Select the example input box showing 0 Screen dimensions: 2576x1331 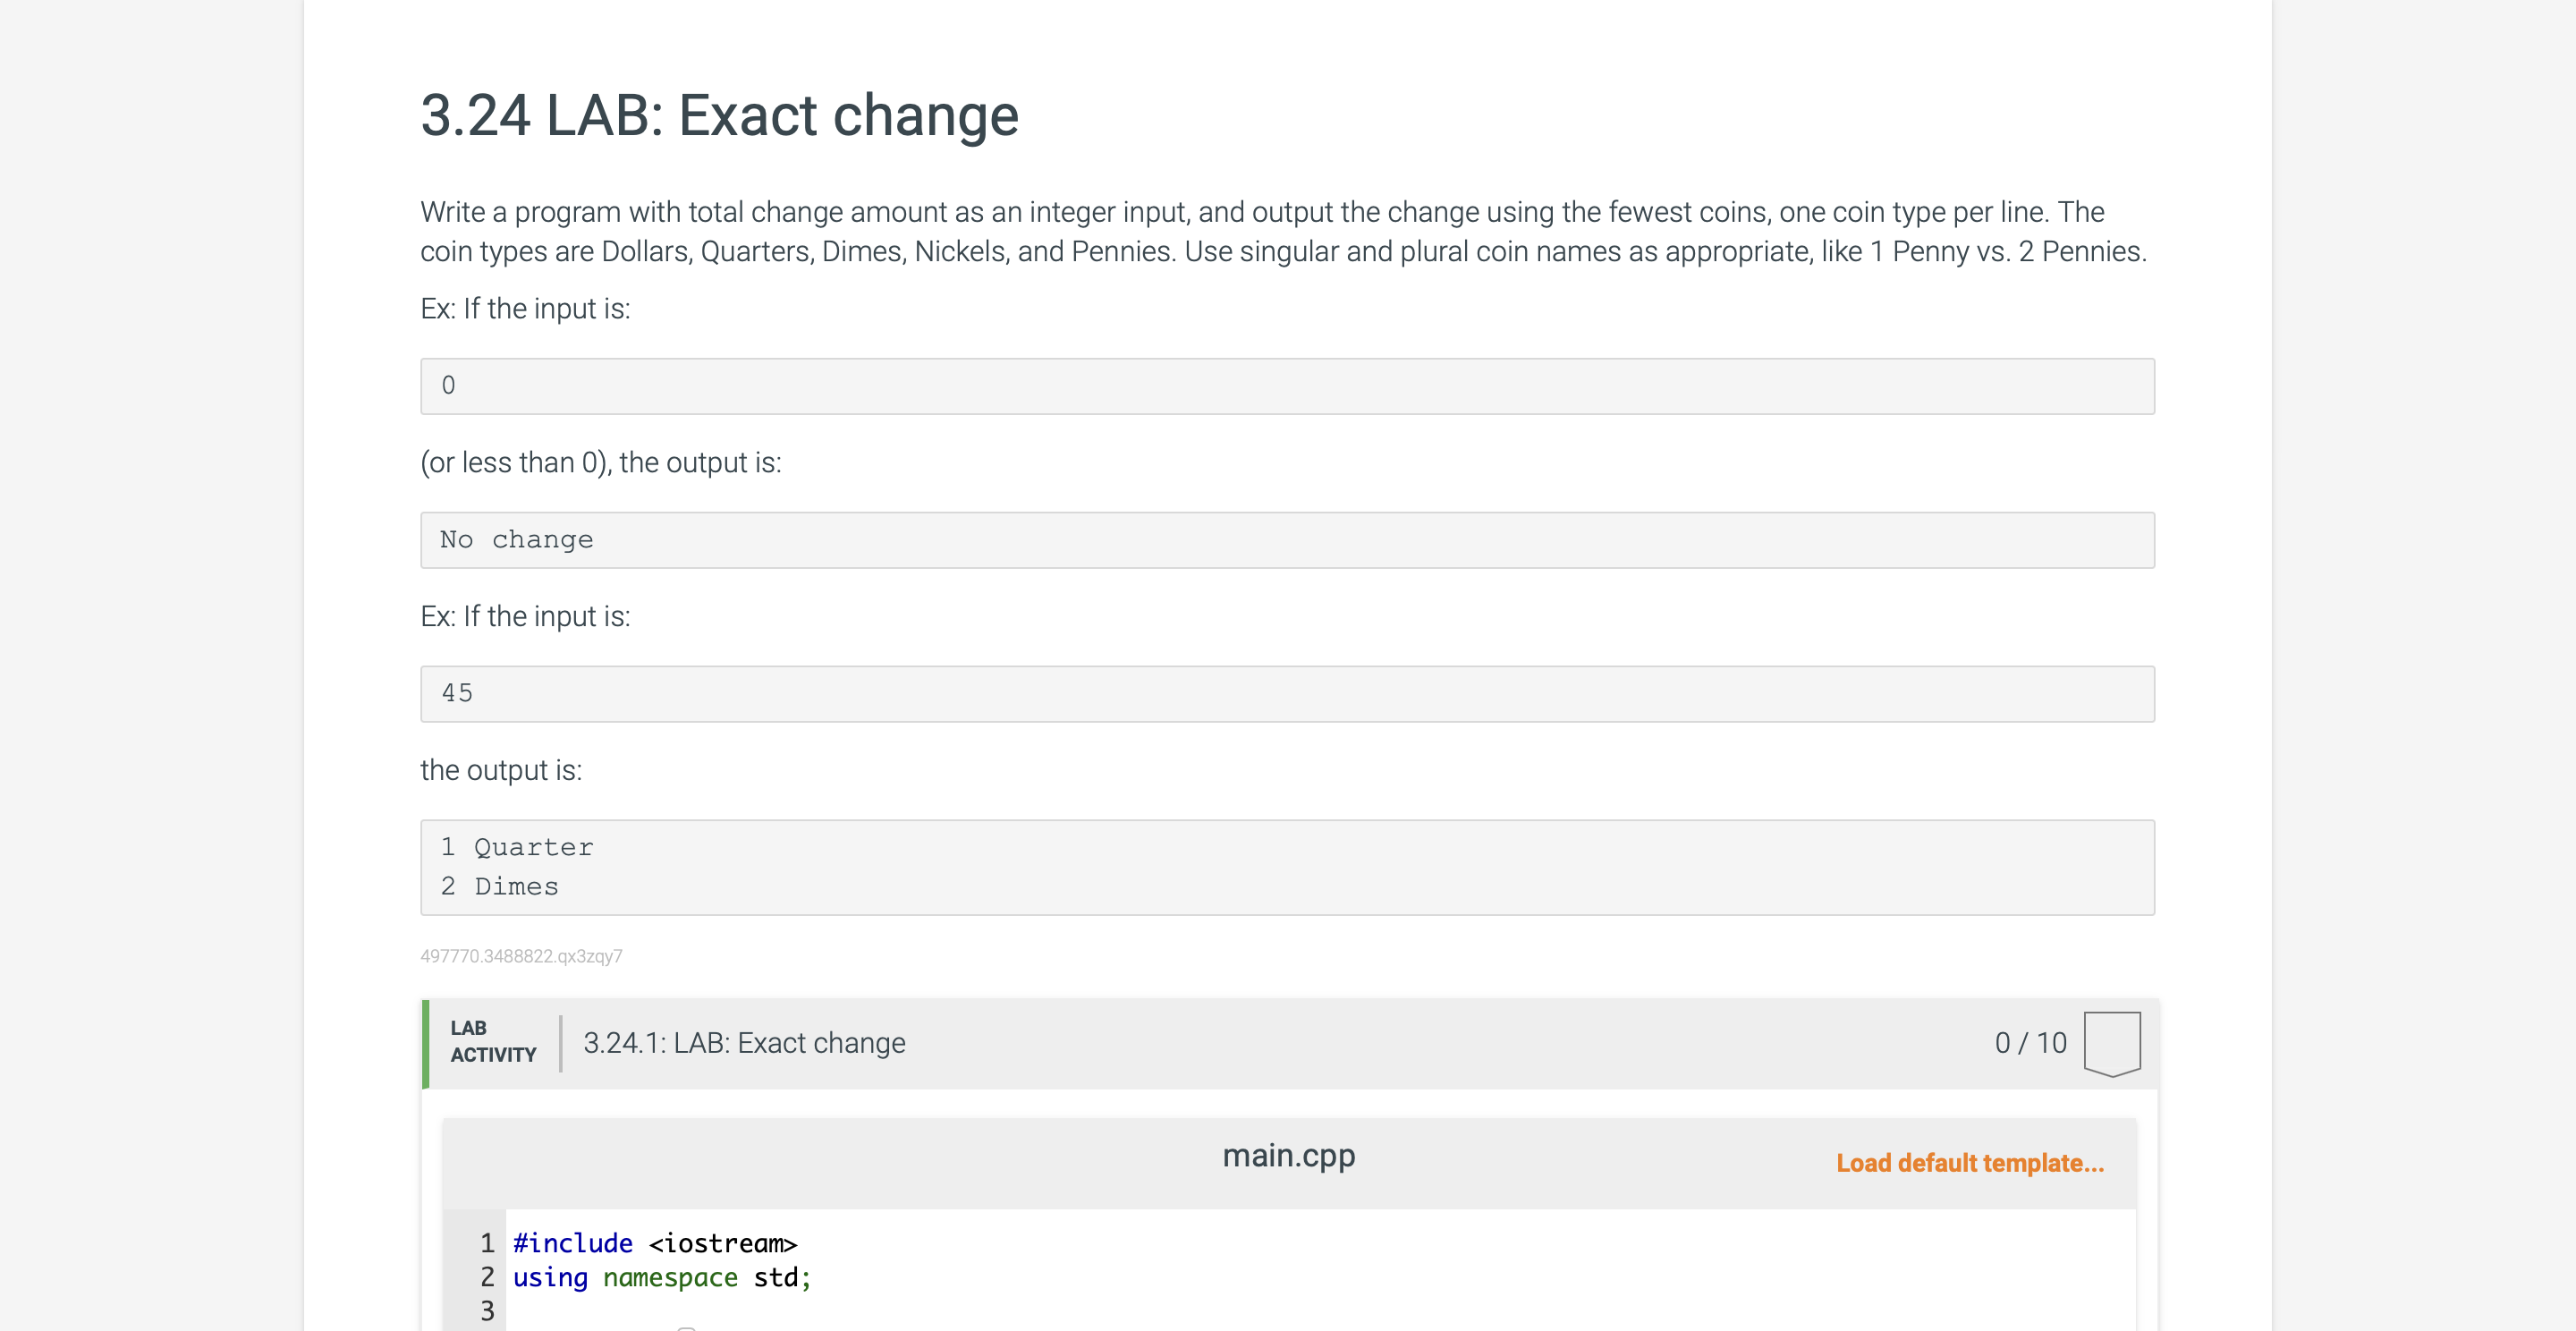[x=1287, y=386]
